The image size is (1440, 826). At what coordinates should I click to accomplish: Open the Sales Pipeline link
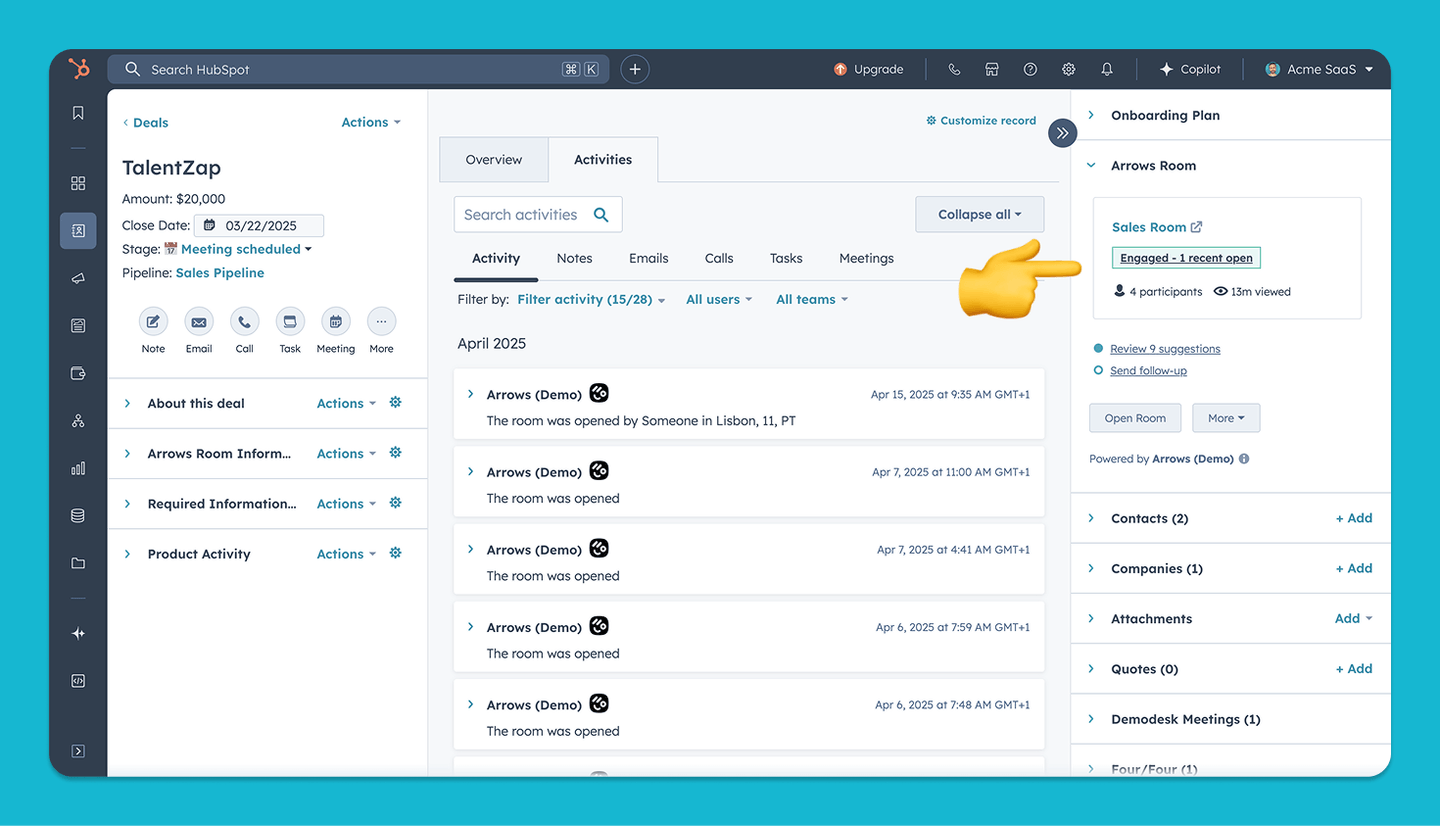pos(220,273)
